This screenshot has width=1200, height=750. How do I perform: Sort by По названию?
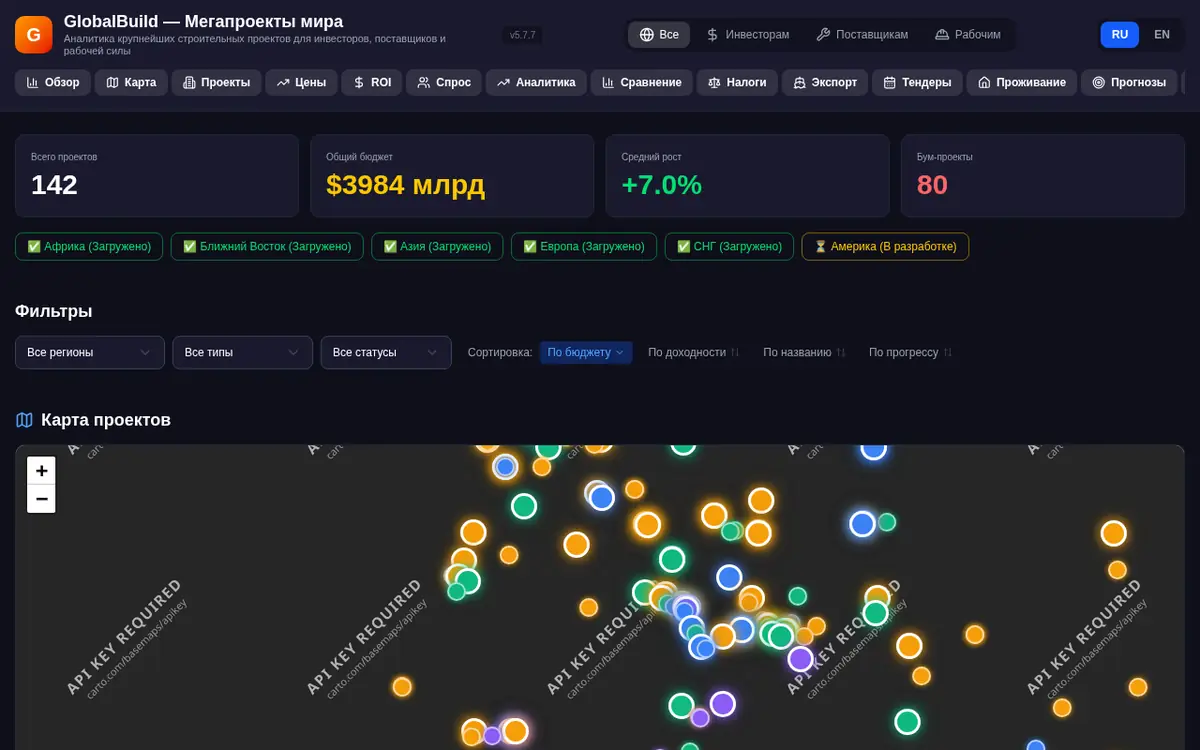tap(804, 352)
